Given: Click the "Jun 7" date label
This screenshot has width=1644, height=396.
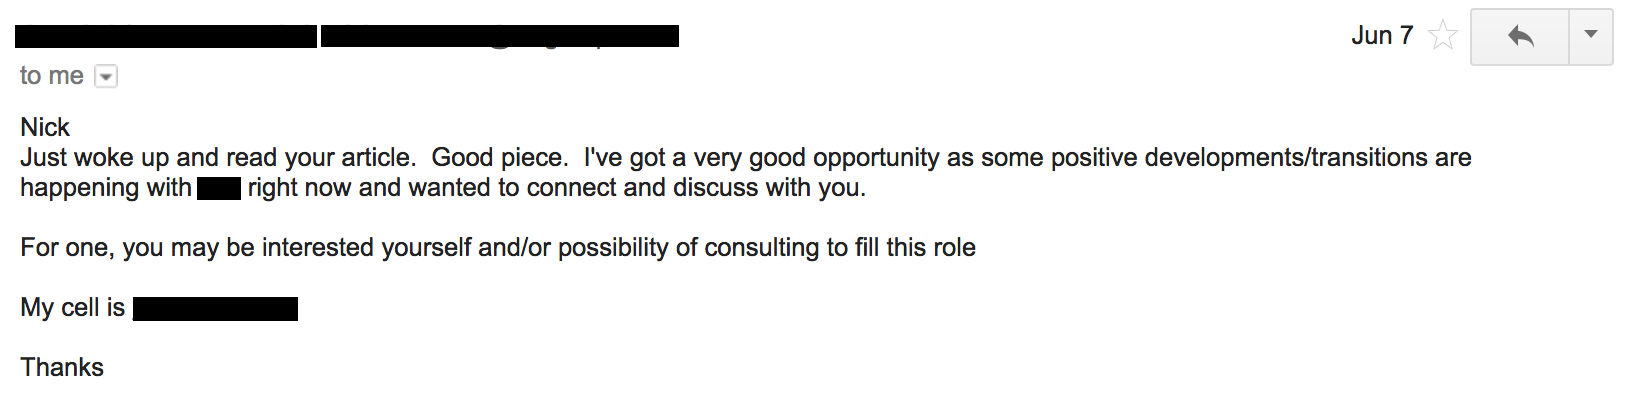Looking at the screenshot, I should tap(1382, 36).
